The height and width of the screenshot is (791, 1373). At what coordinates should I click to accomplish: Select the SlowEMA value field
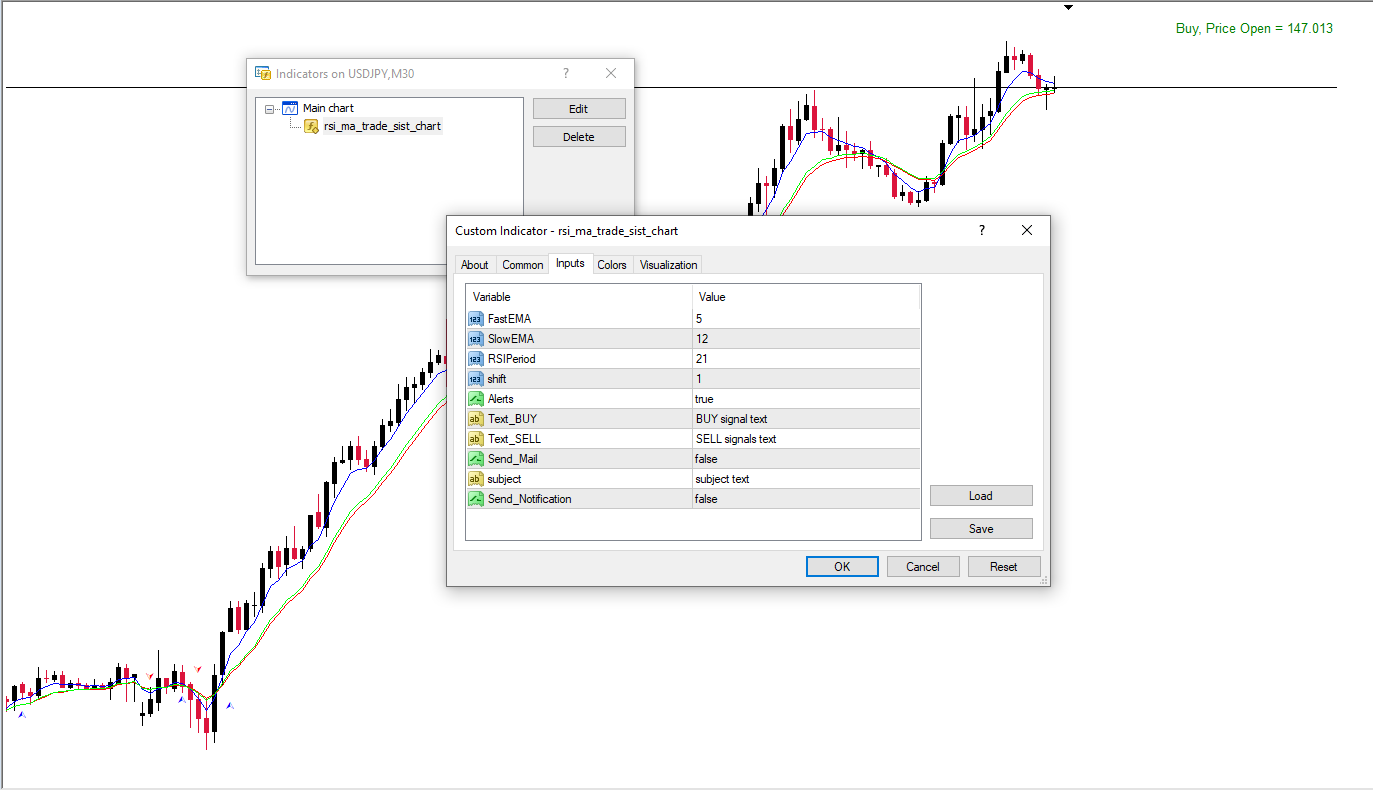[805, 339]
